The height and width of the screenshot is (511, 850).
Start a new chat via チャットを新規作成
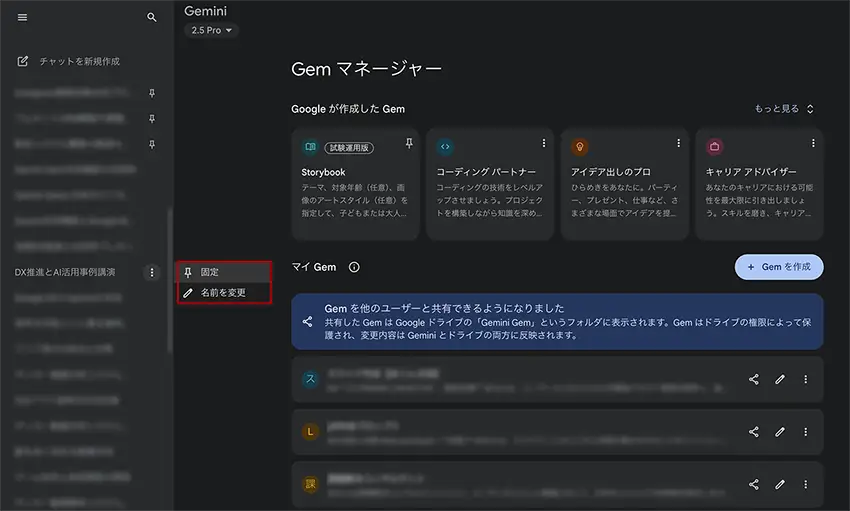[79, 61]
